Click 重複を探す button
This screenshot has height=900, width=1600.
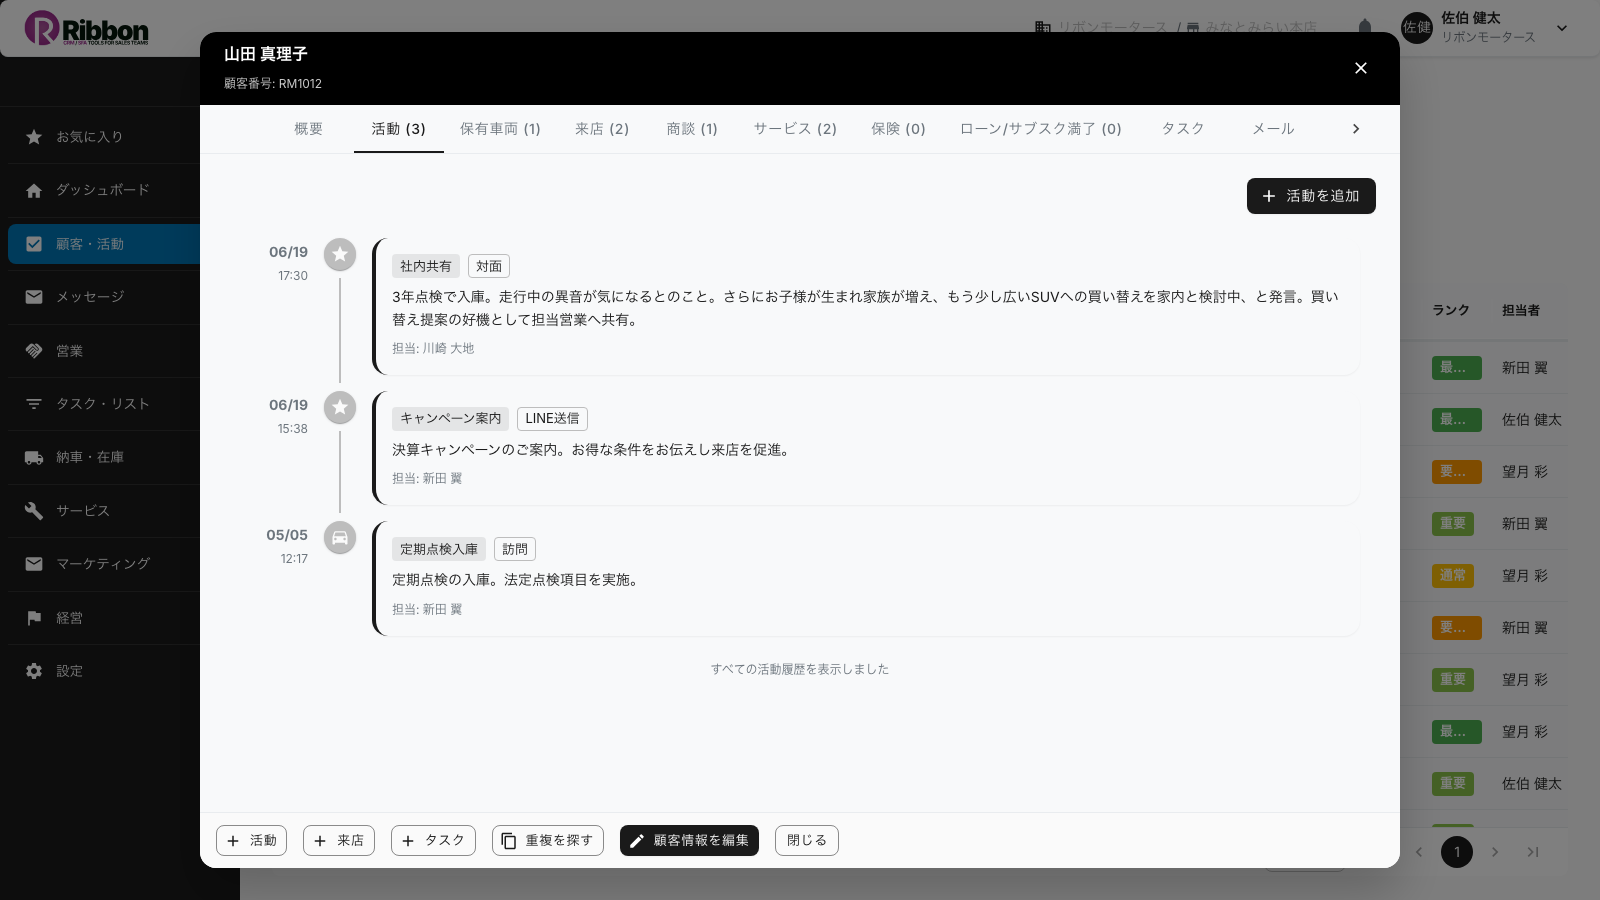548,841
